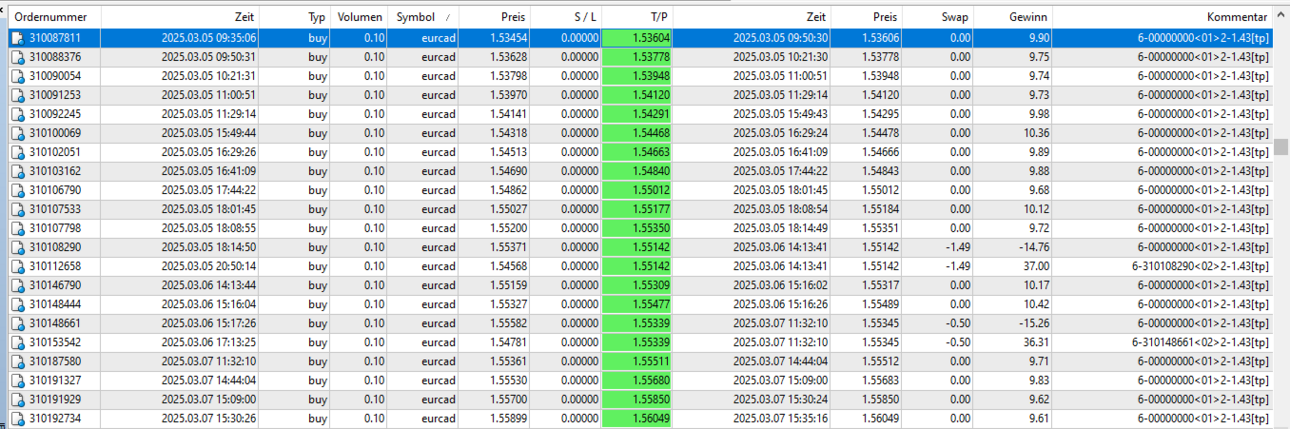1290x429 pixels.
Task: Click the order icon beside 310146790
Action: coord(17,285)
